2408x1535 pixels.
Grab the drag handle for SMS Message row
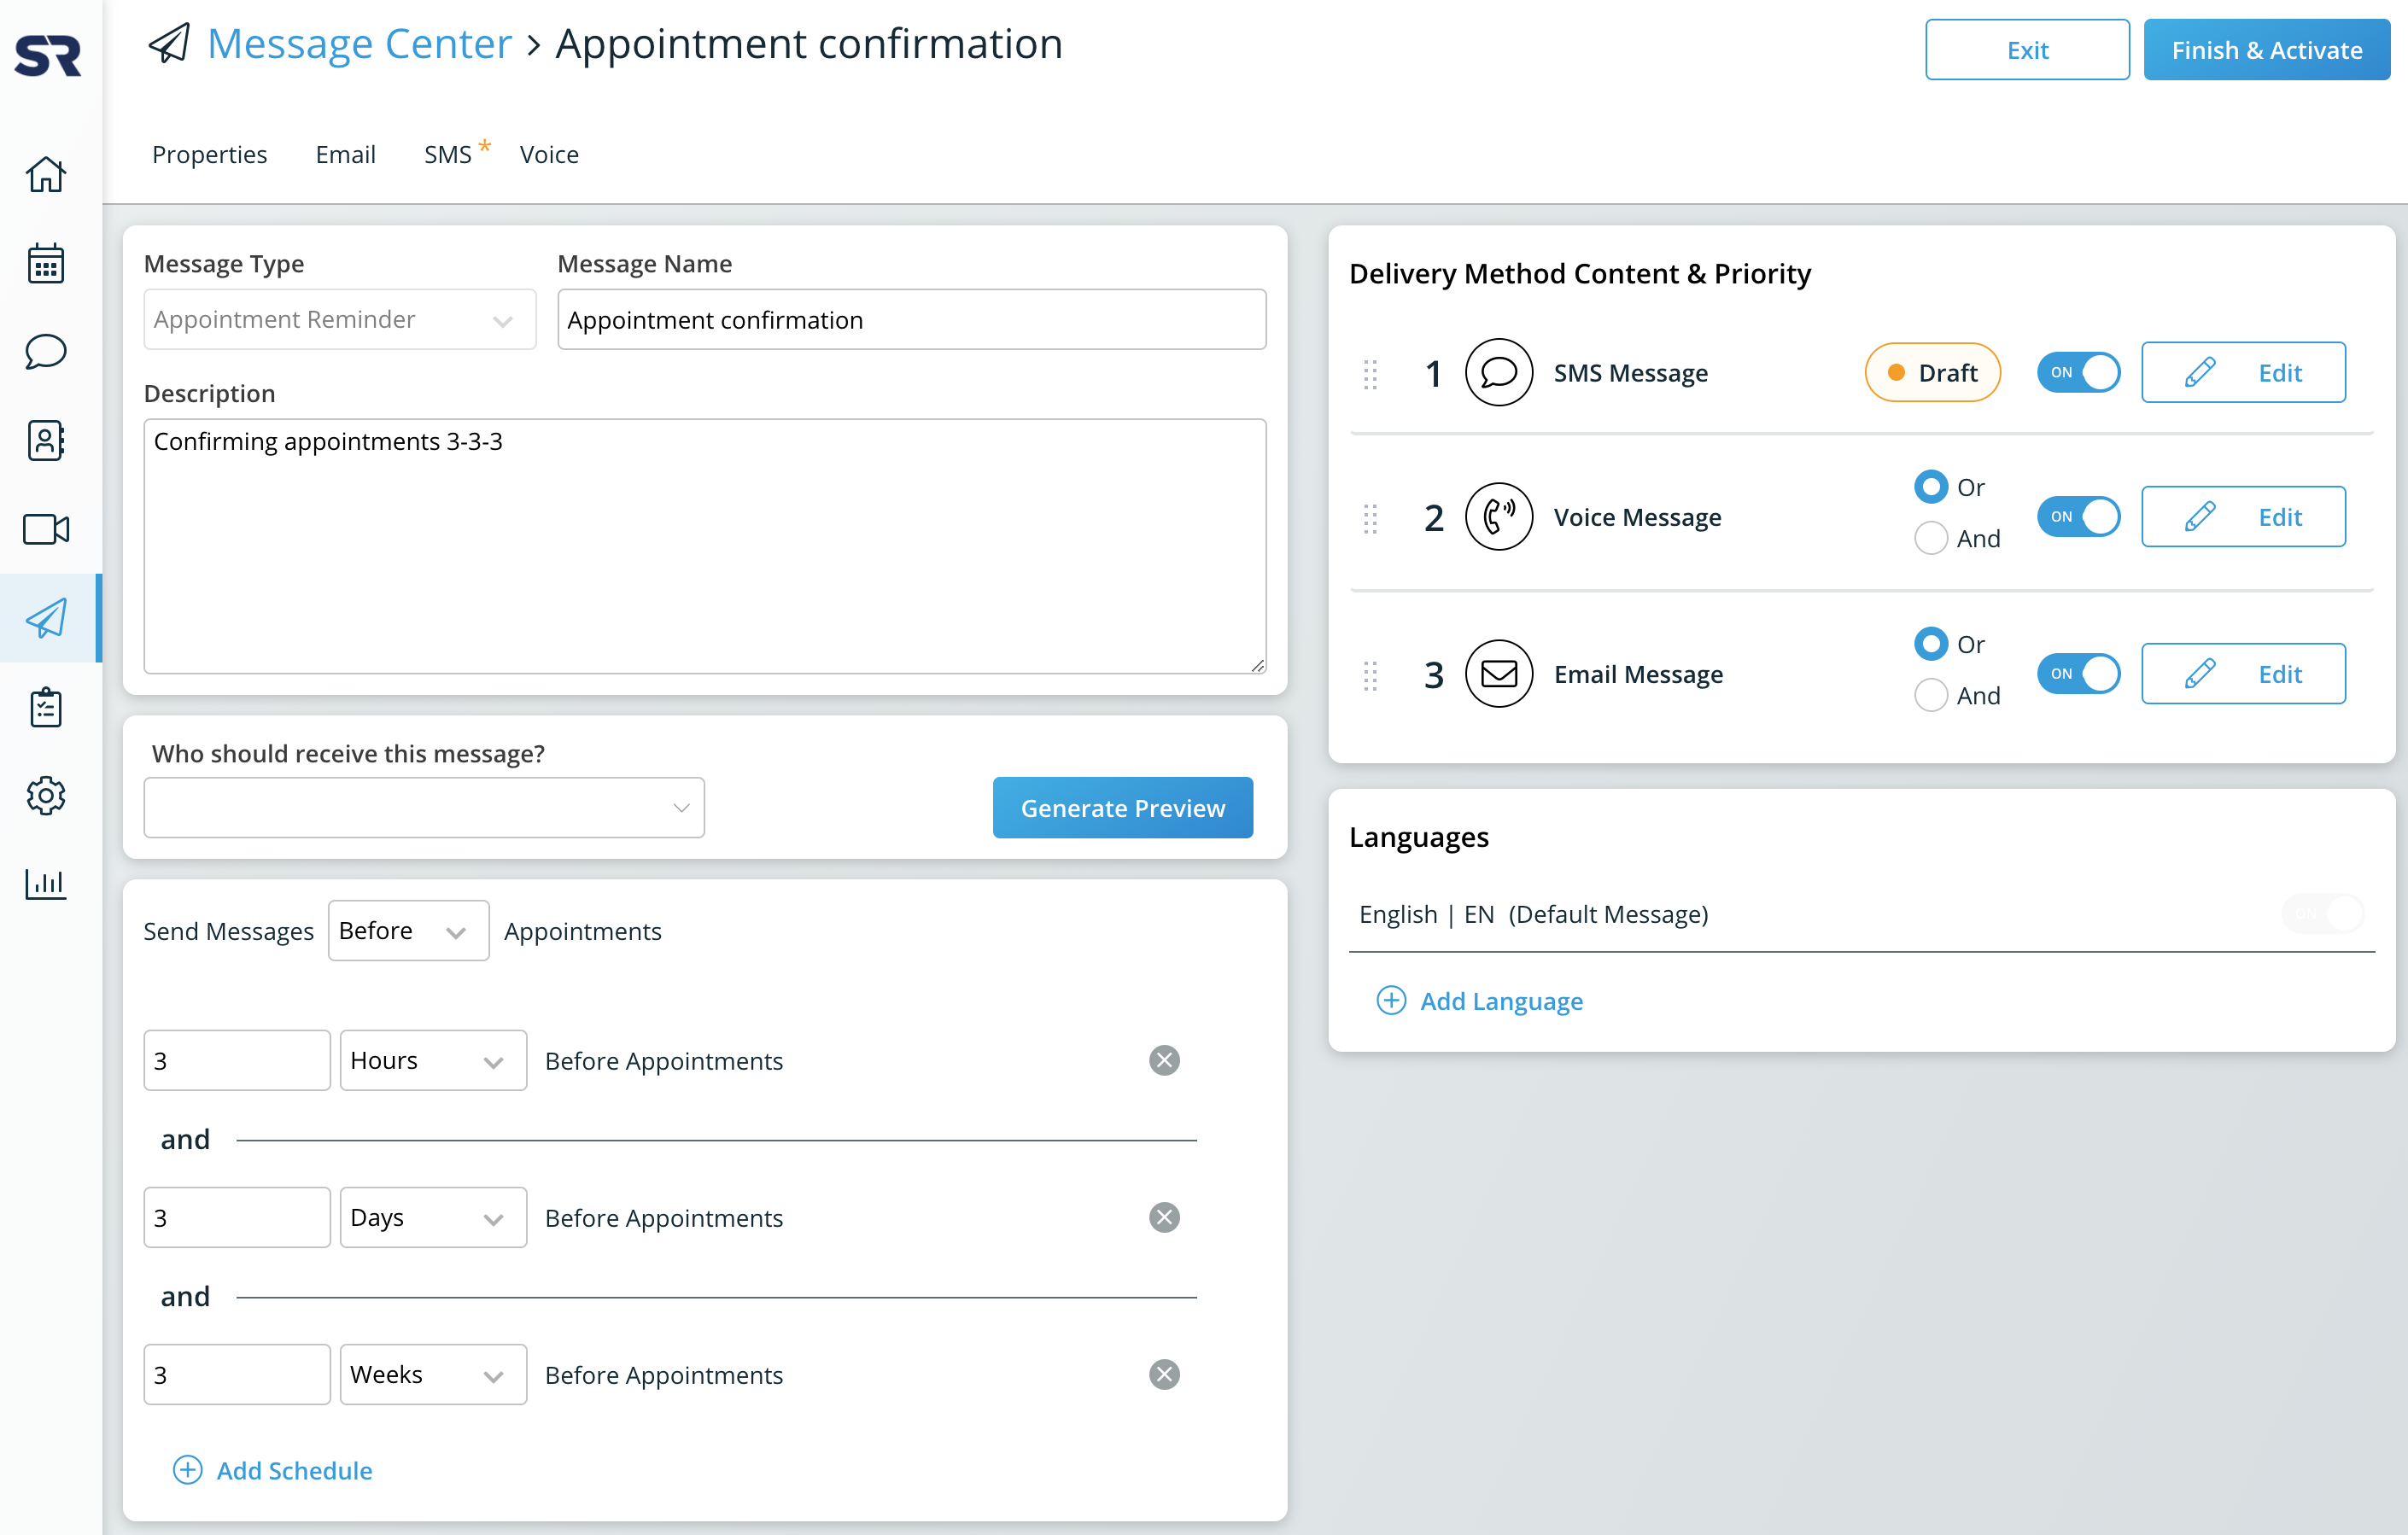point(1370,374)
